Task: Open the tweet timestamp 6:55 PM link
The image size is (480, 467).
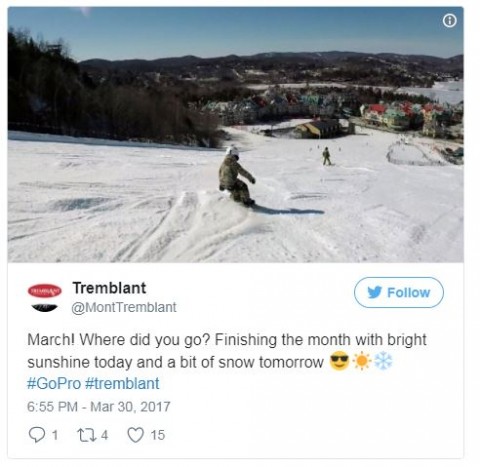Action: point(99,407)
